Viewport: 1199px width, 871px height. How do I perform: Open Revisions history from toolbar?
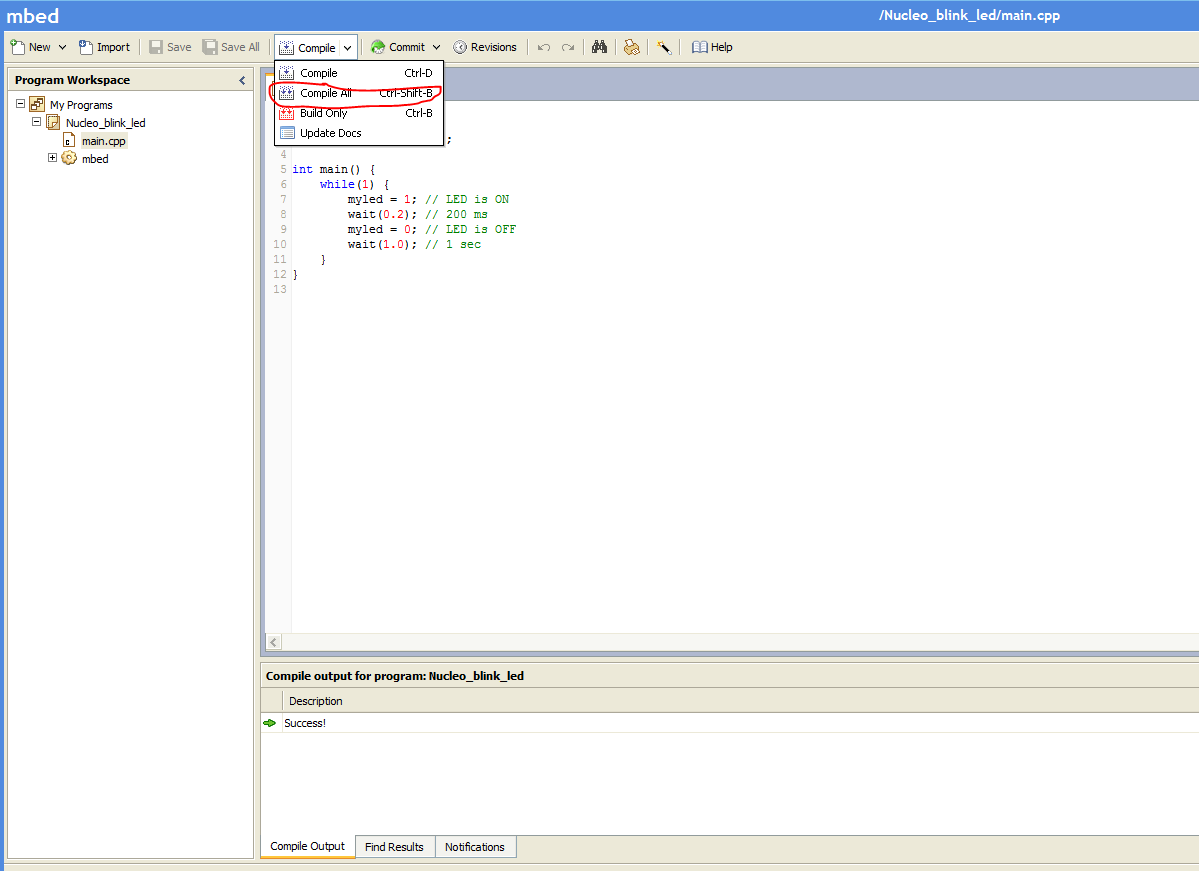coord(485,47)
